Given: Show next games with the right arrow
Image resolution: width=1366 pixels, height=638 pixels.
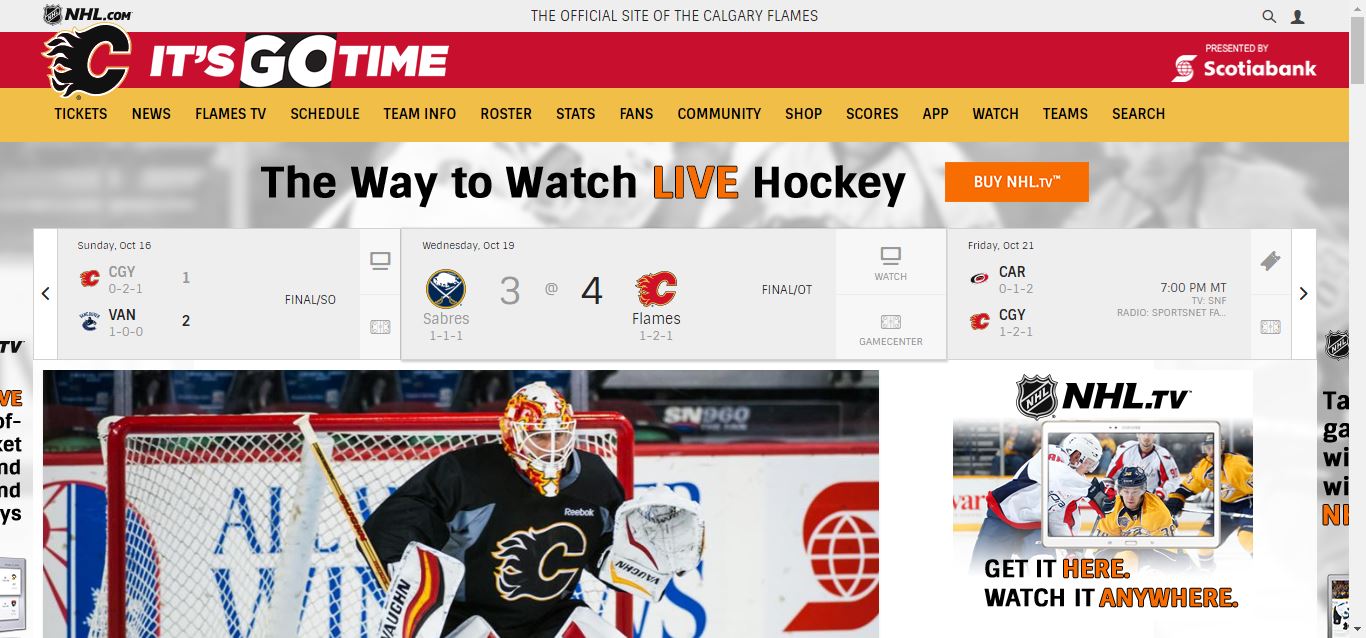Looking at the screenshot, I should pyautogui.click(x=1303, y=294).
